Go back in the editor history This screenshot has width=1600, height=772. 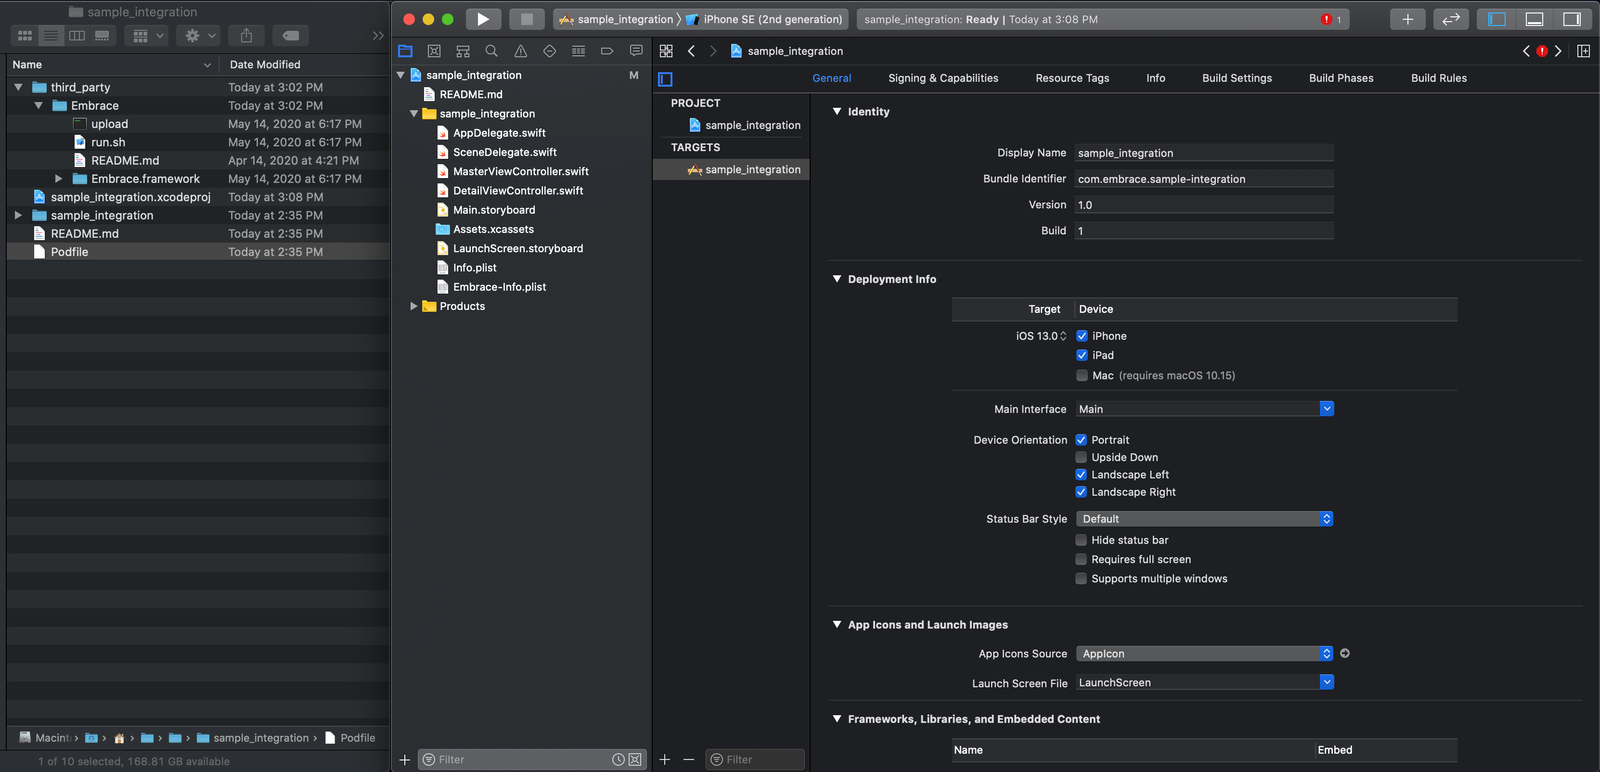(x=691, y=51)
